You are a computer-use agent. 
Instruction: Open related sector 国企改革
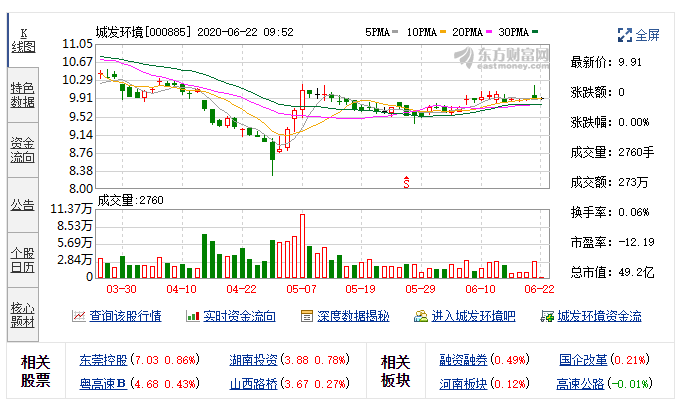click(583, 360)
